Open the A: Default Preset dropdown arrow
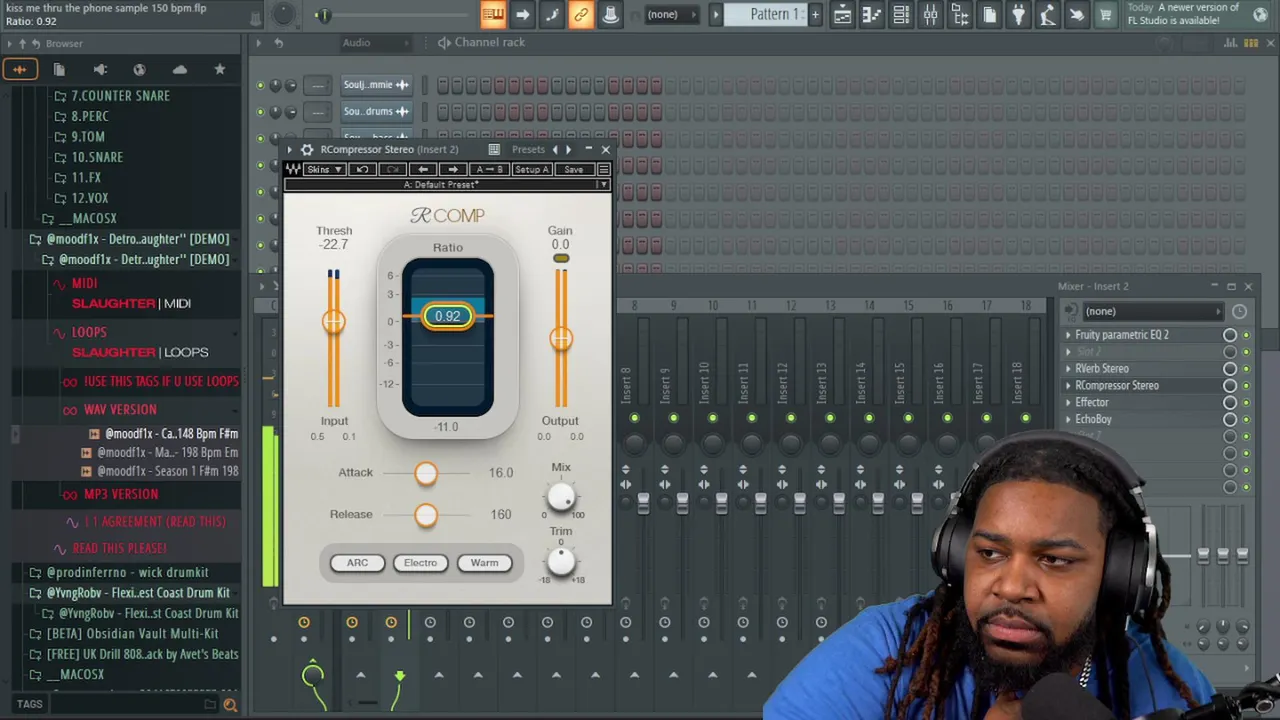The width and height of the screenshot is (1280, 720). click(603, 185)
